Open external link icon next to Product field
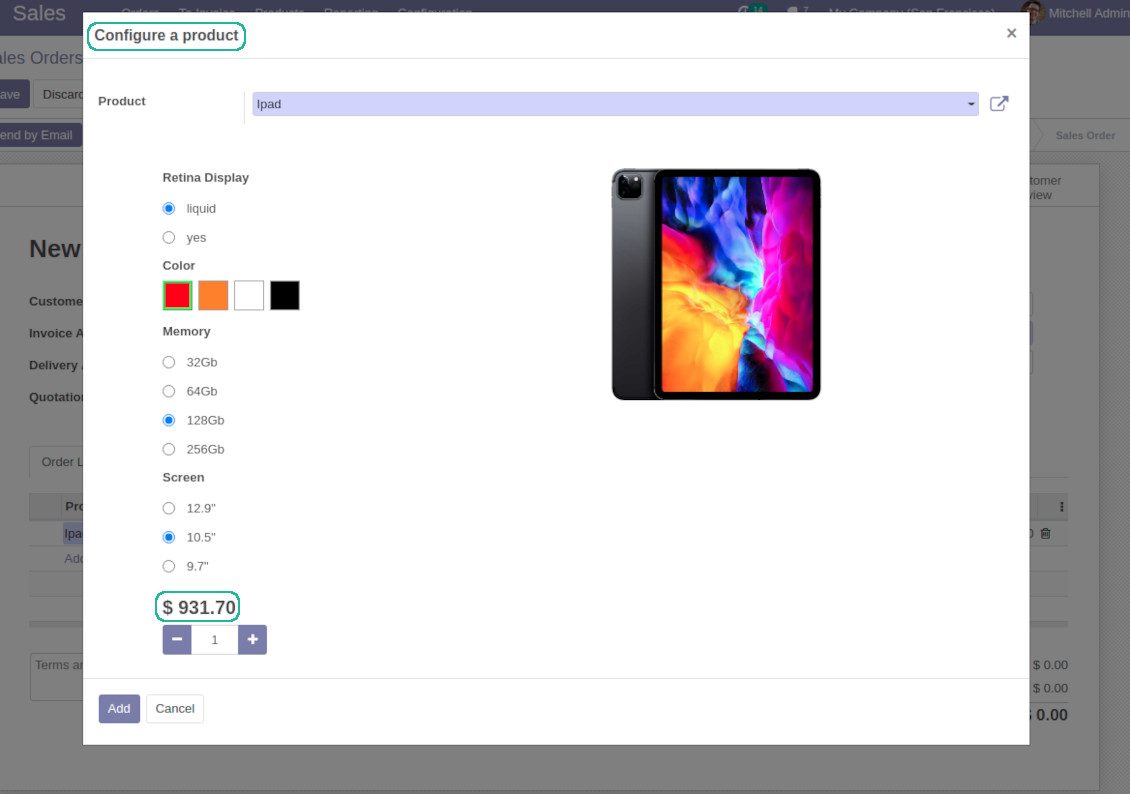Image resolution: width=1130 pixels, height=794 pixels. (999, 104)
